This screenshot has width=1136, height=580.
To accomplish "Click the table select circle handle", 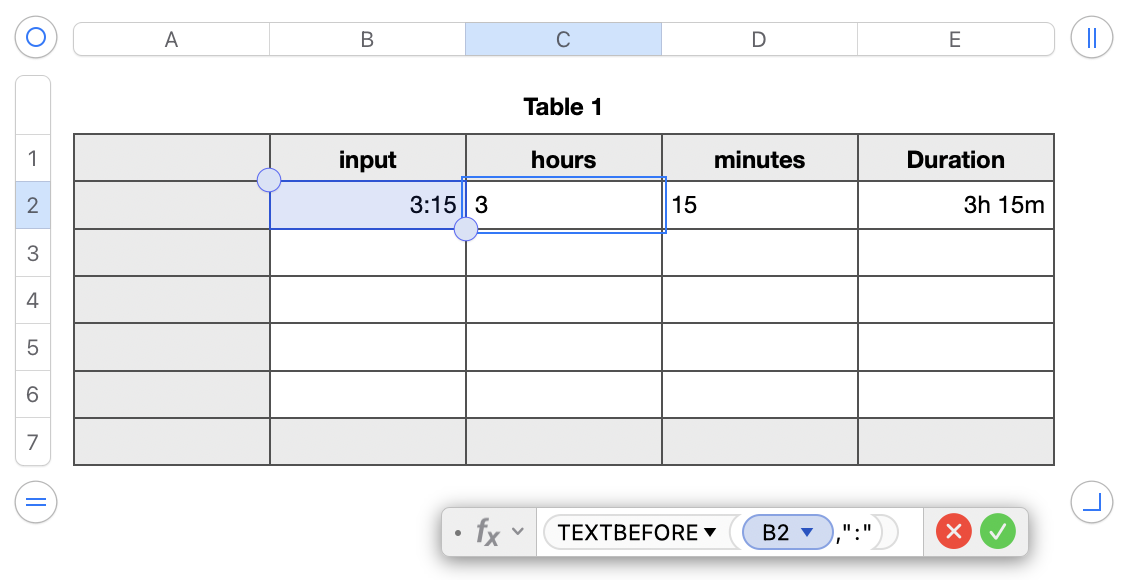I will [x=36, y=38].
